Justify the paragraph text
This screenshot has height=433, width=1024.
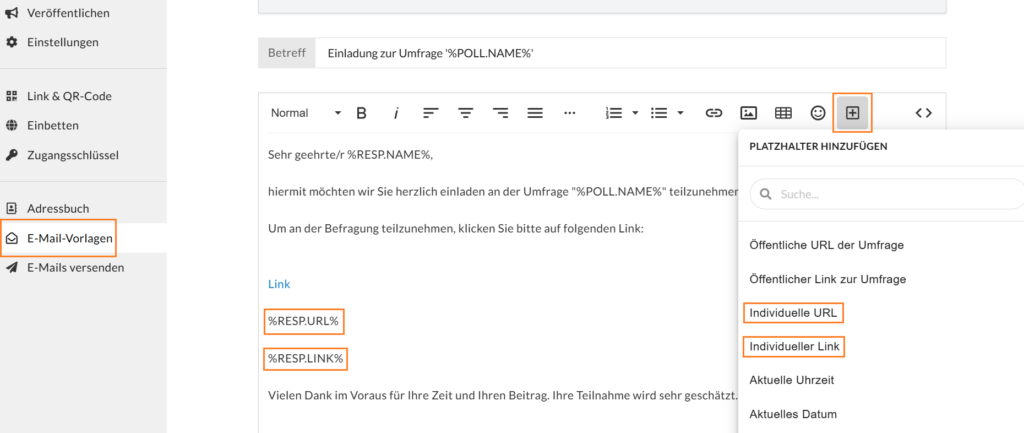(535, 113)
